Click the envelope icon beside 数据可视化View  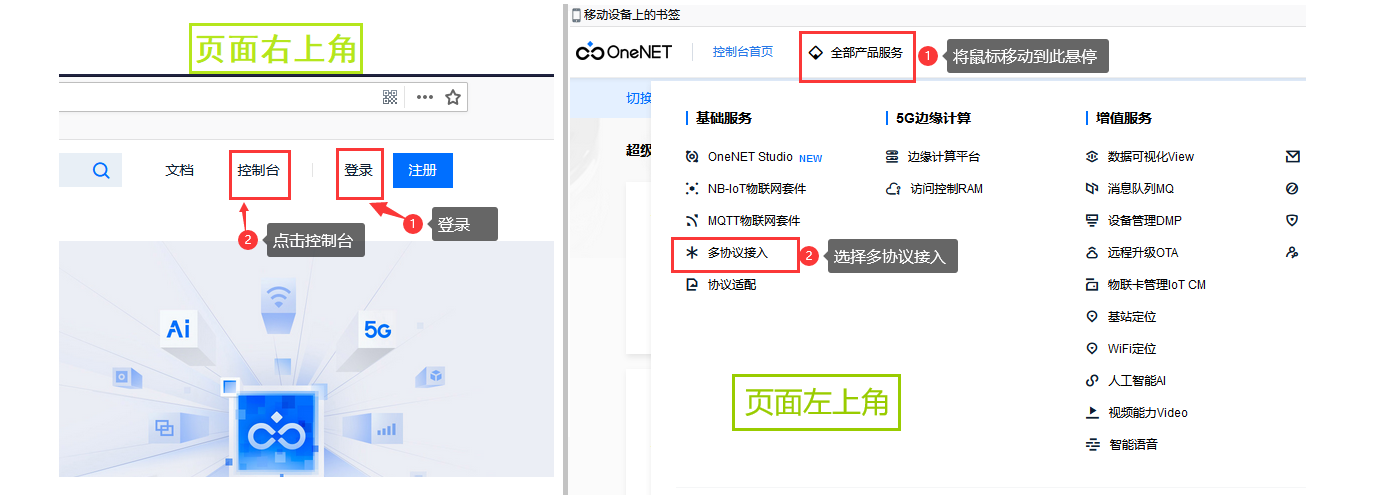[1292, 157]
